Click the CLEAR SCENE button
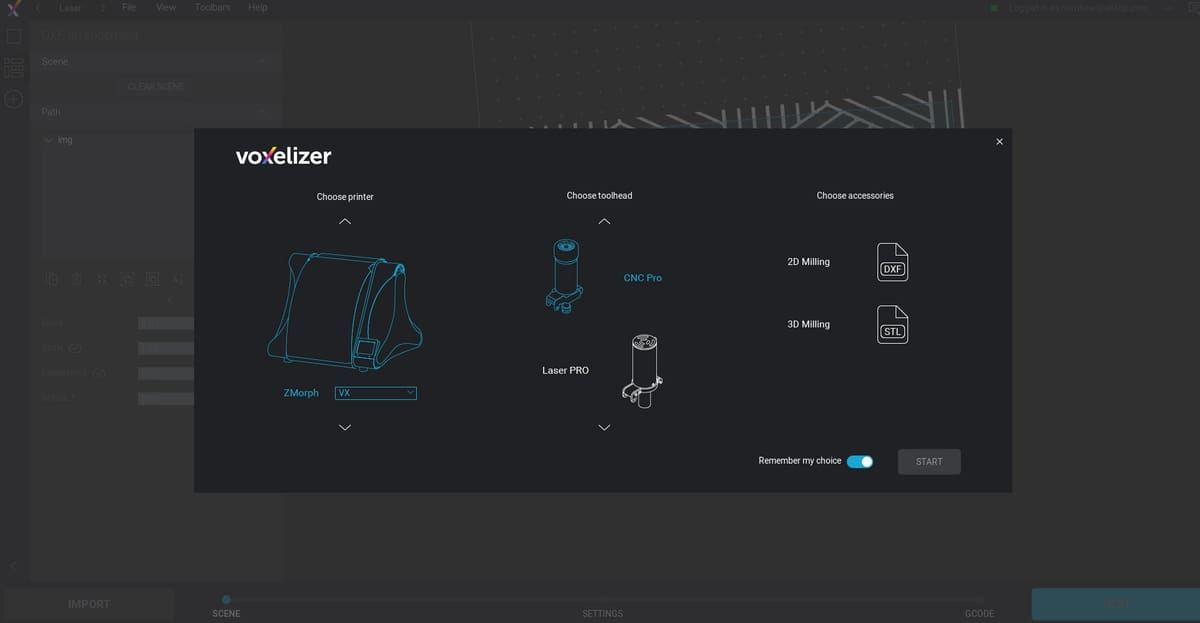The height and width of the screenshot is (623, 1200). pyautogui.click(x=156, y=87)
